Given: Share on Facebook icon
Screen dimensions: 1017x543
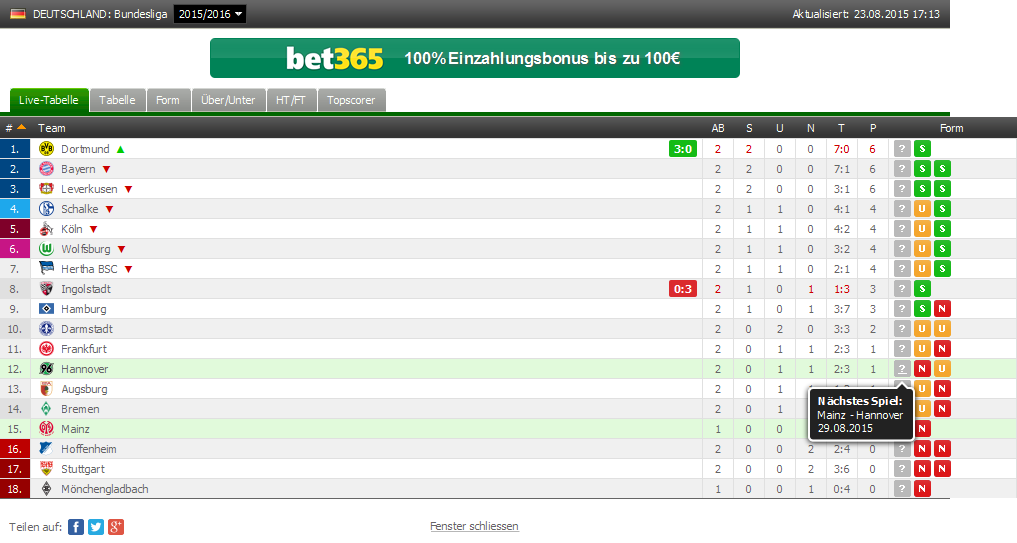Looking at the screenshot, I should point(76,527).
